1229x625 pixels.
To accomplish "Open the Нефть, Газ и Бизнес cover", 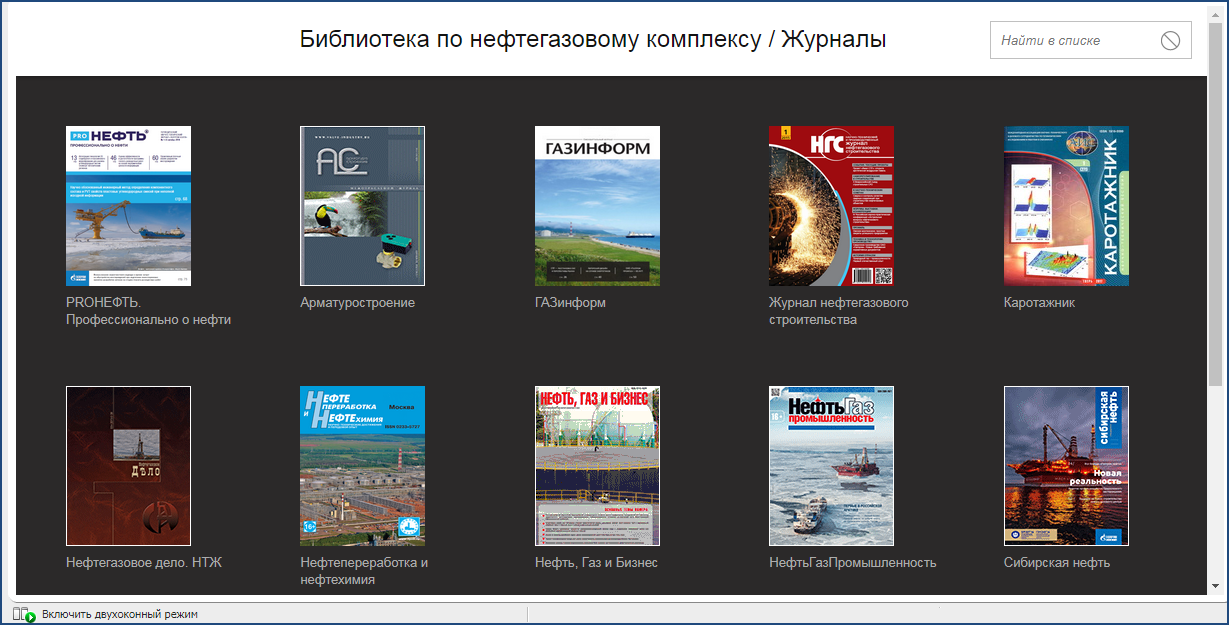I will pos(597,466).
